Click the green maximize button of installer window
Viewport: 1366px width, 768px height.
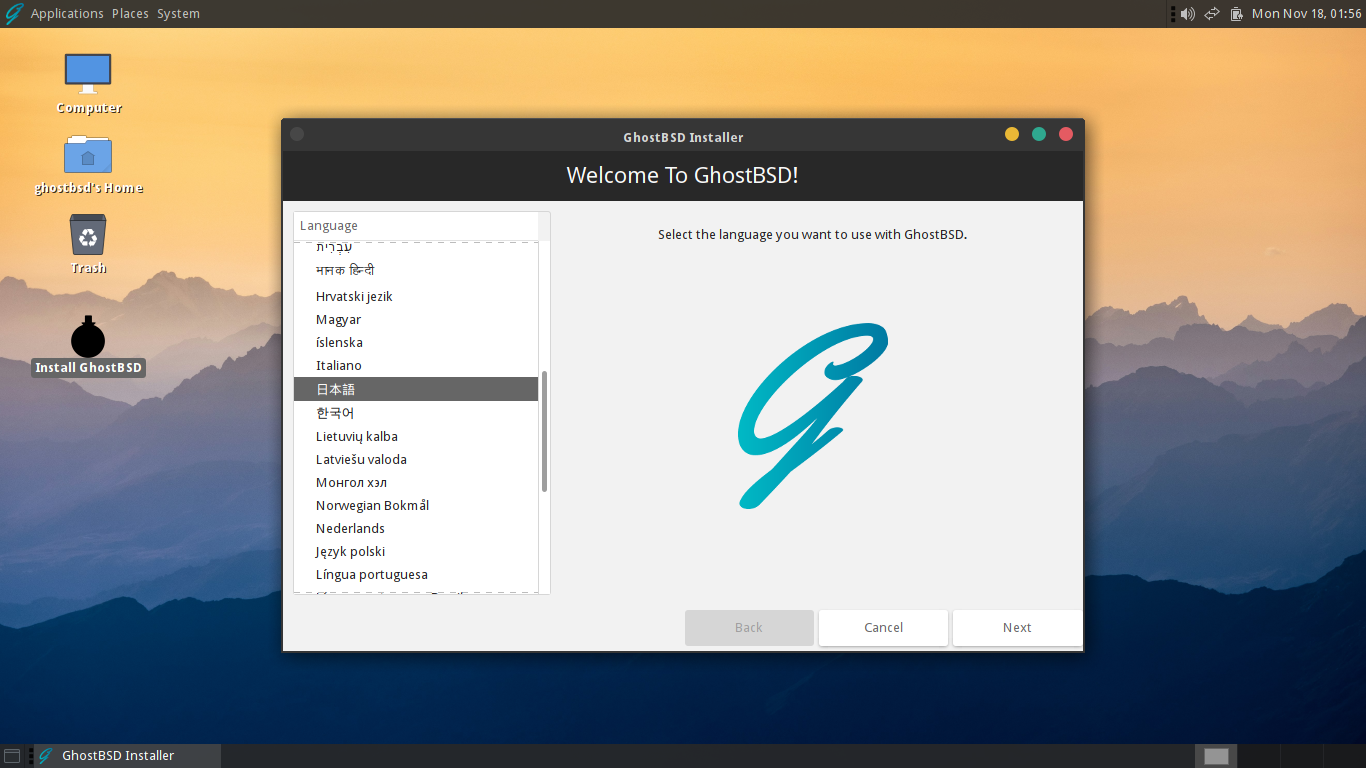coord(1039,134)
